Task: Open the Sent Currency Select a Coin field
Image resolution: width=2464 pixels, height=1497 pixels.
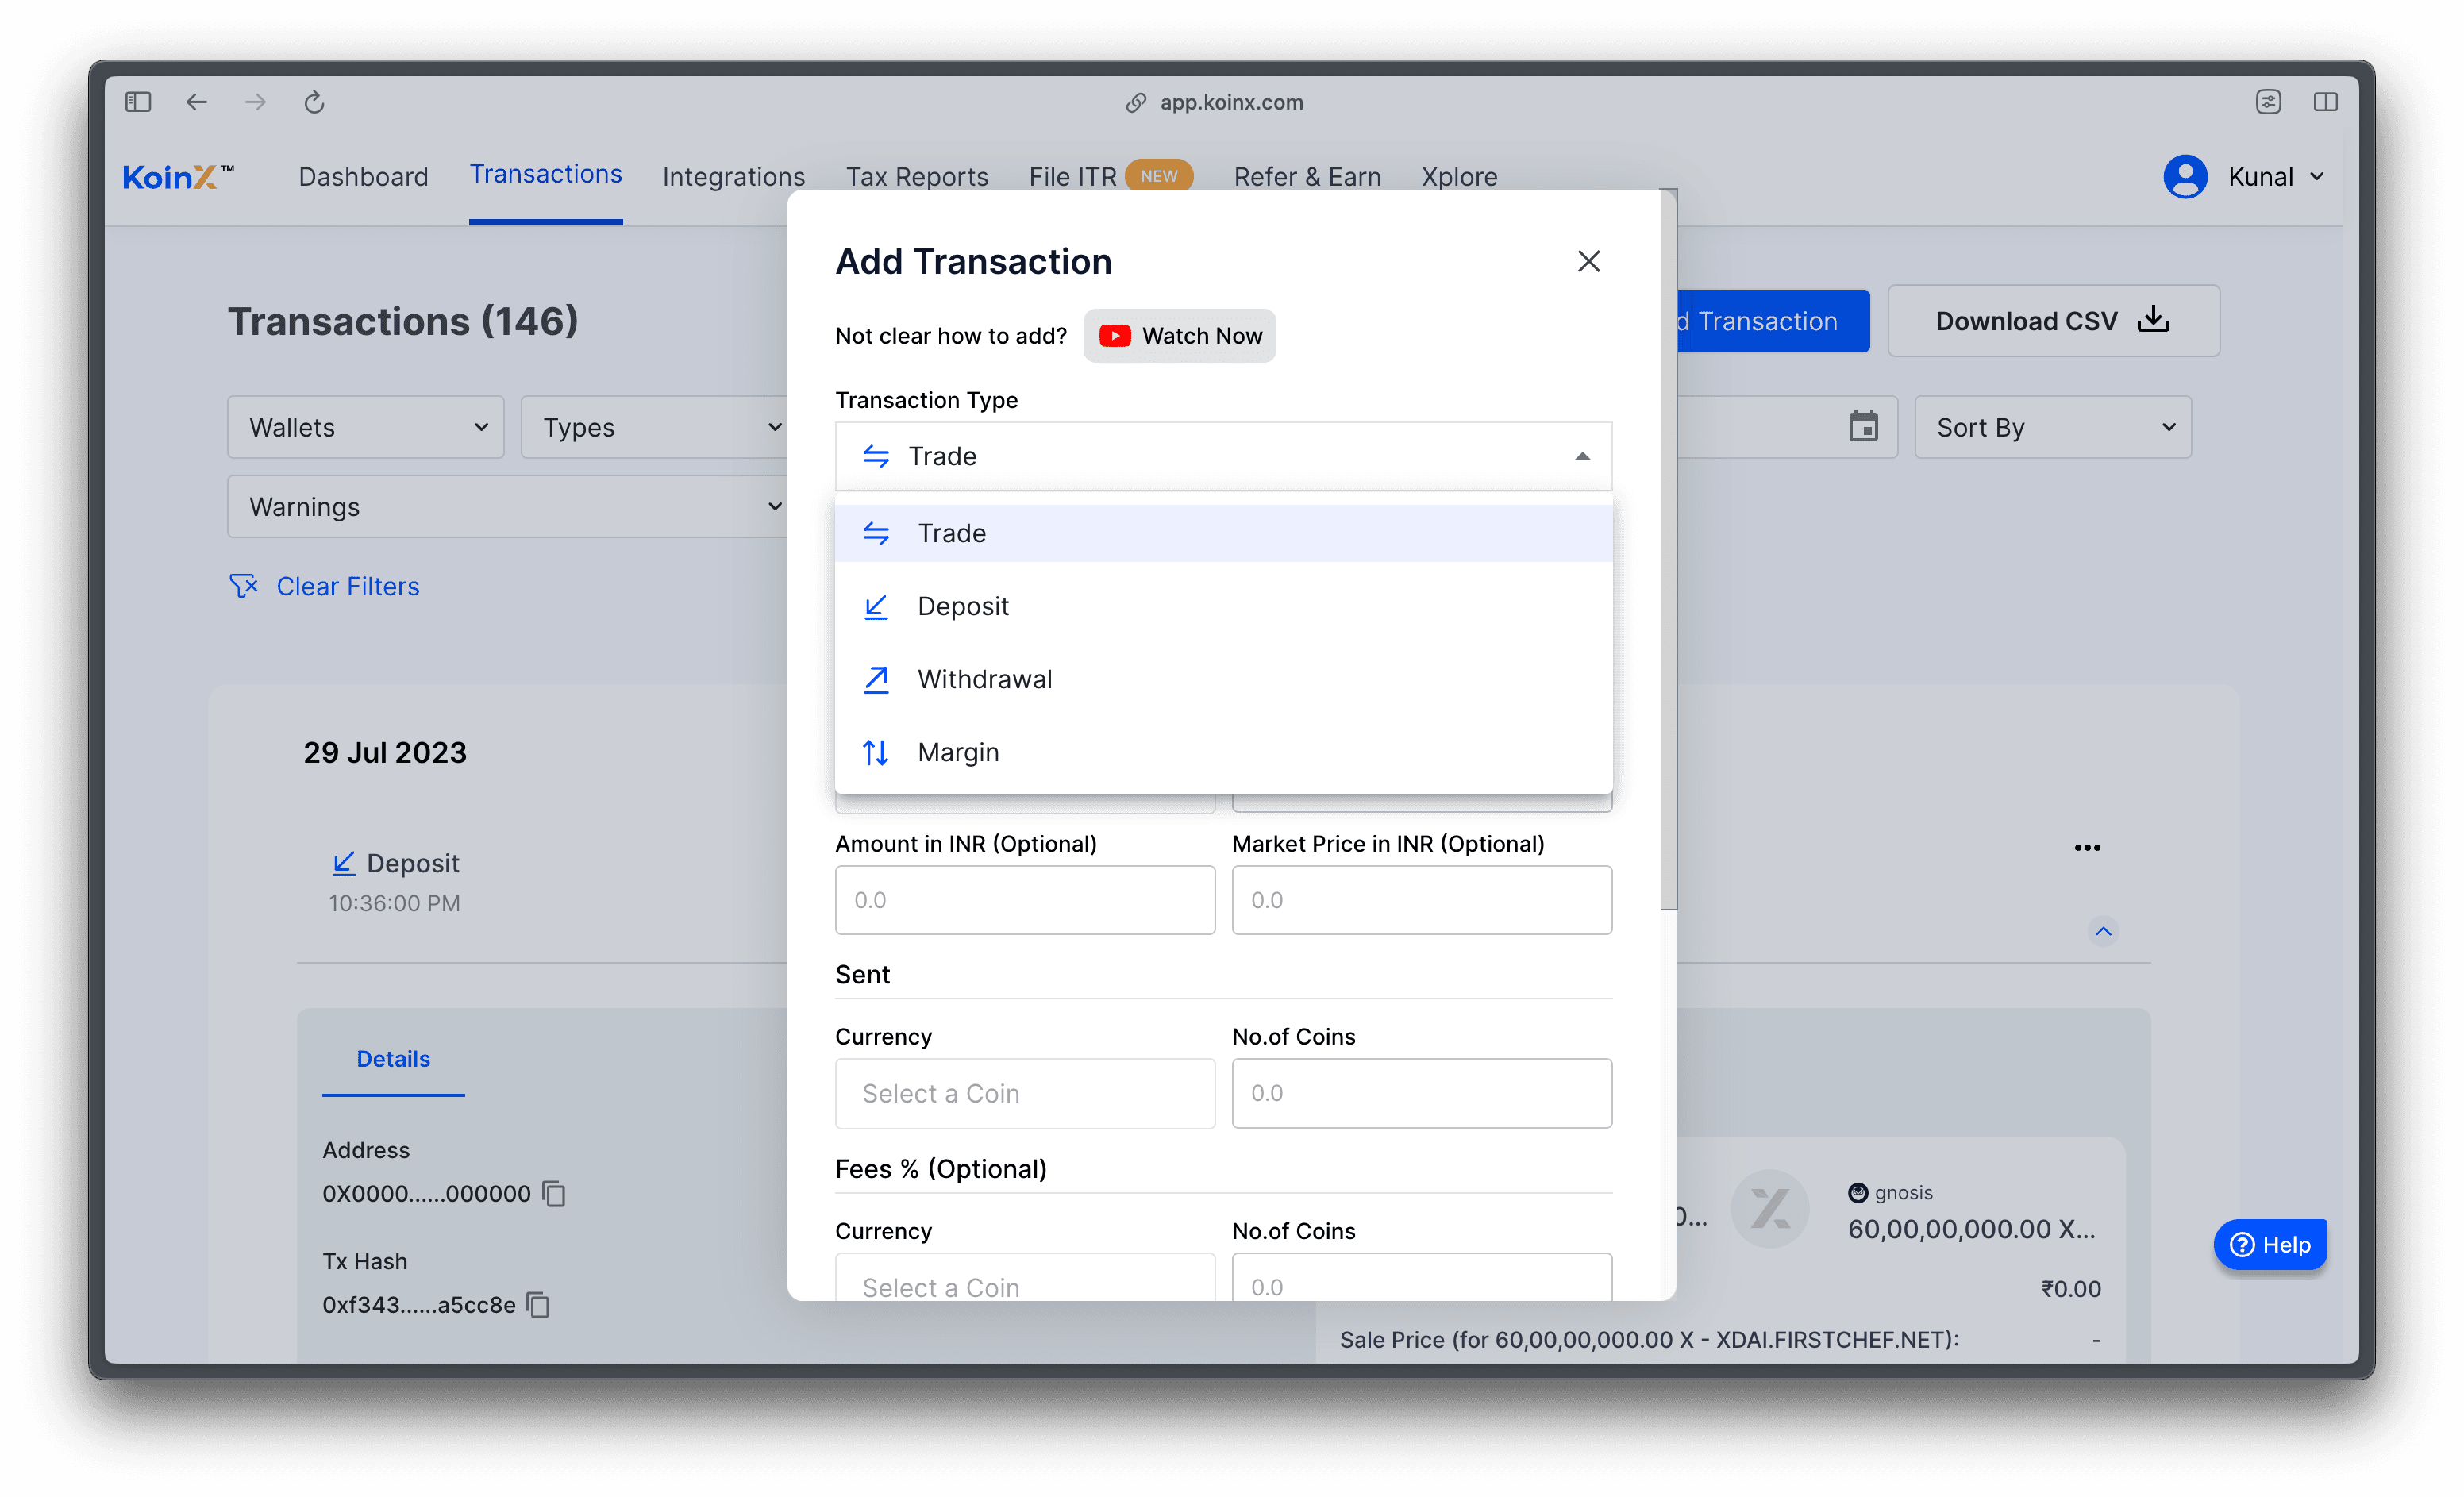Action: pos(1024,1093)
